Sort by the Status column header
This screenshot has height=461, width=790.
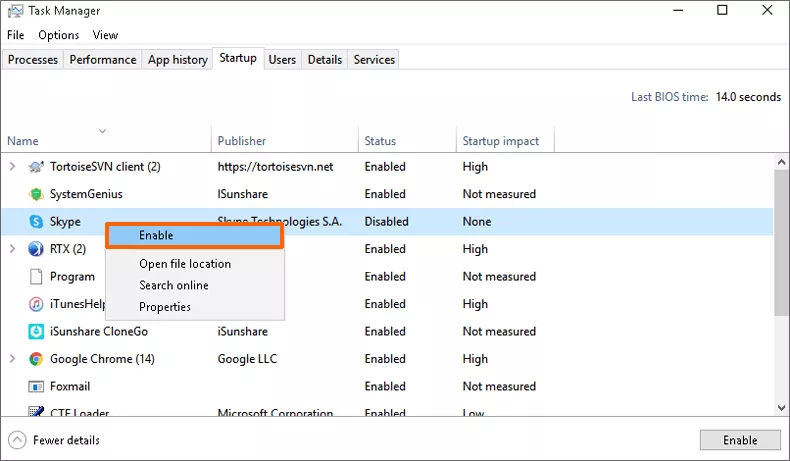click(380, 141)
